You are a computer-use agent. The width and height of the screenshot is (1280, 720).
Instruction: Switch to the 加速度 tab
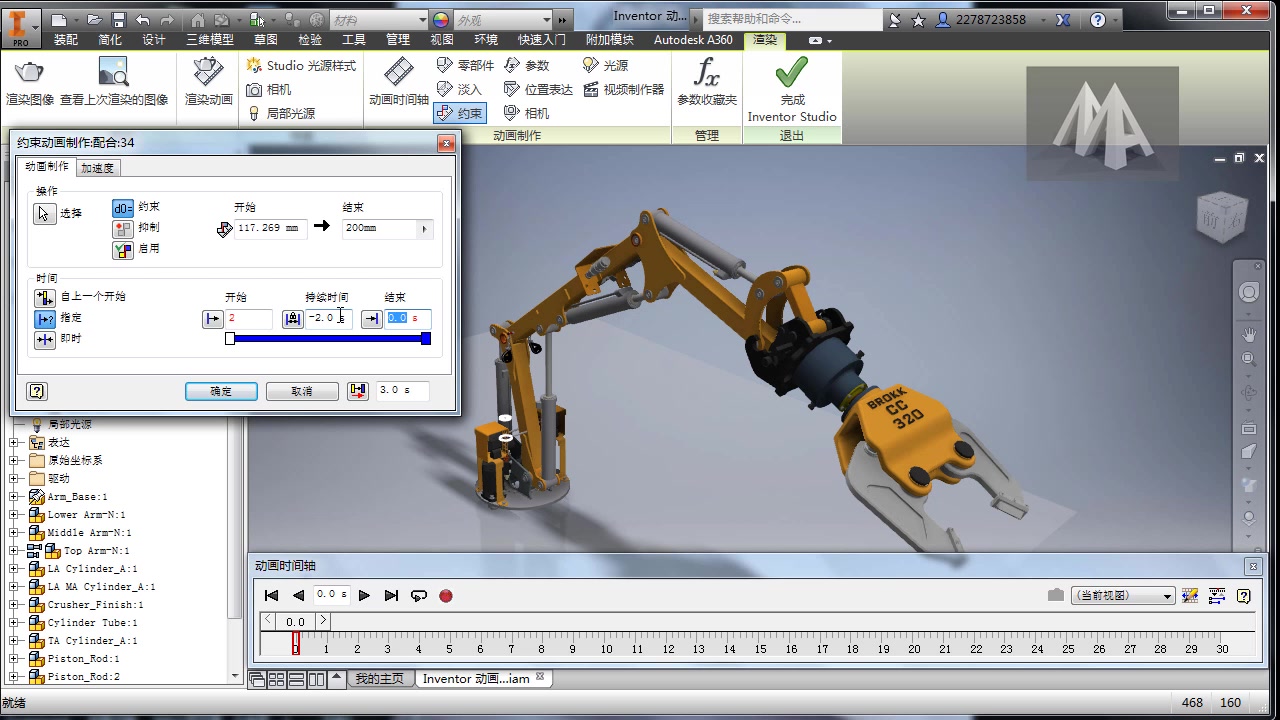[98, 168]
